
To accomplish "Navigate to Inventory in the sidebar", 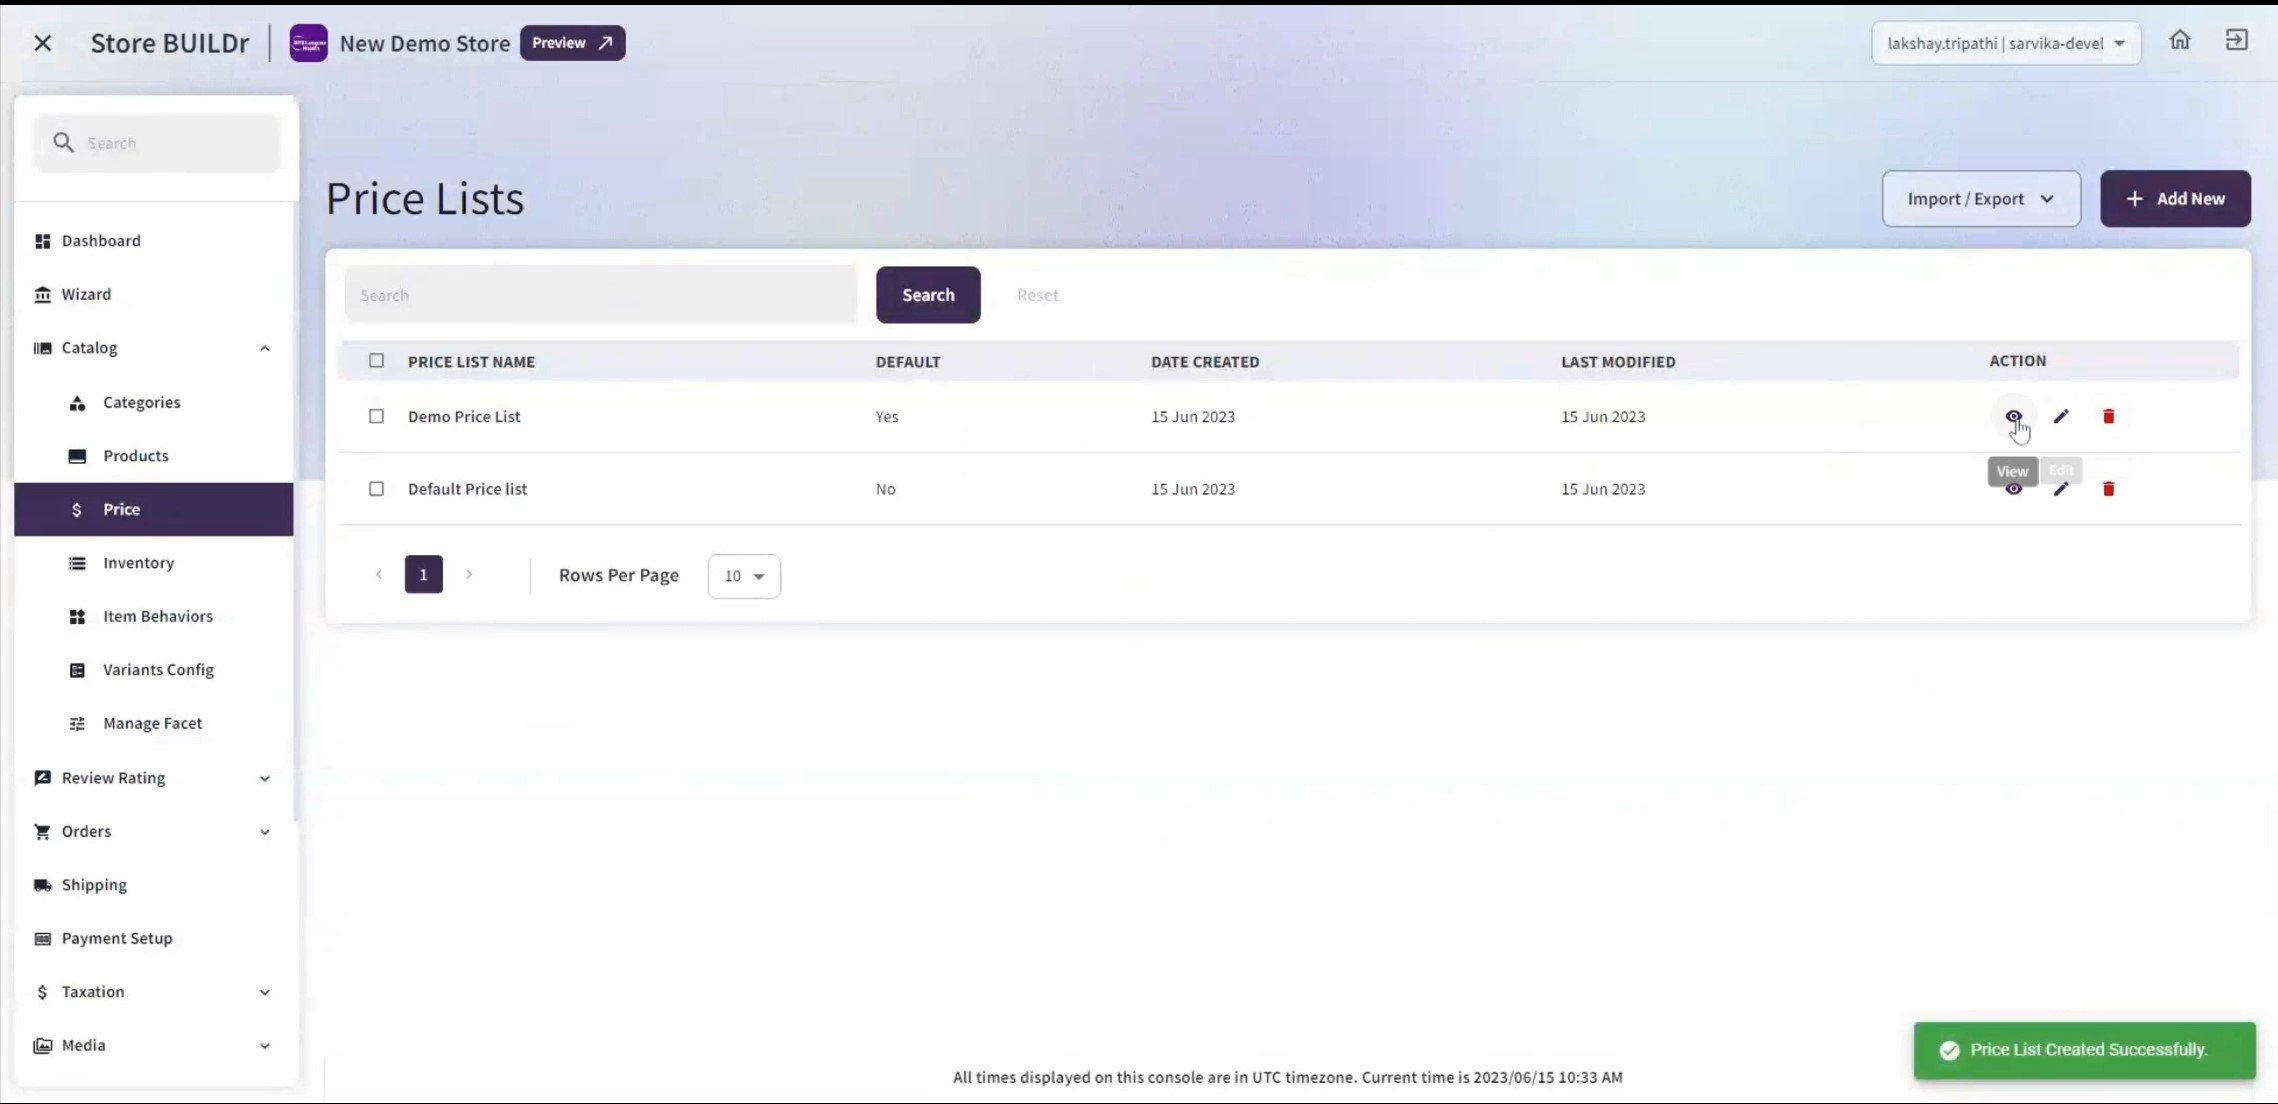I will 138,562.
